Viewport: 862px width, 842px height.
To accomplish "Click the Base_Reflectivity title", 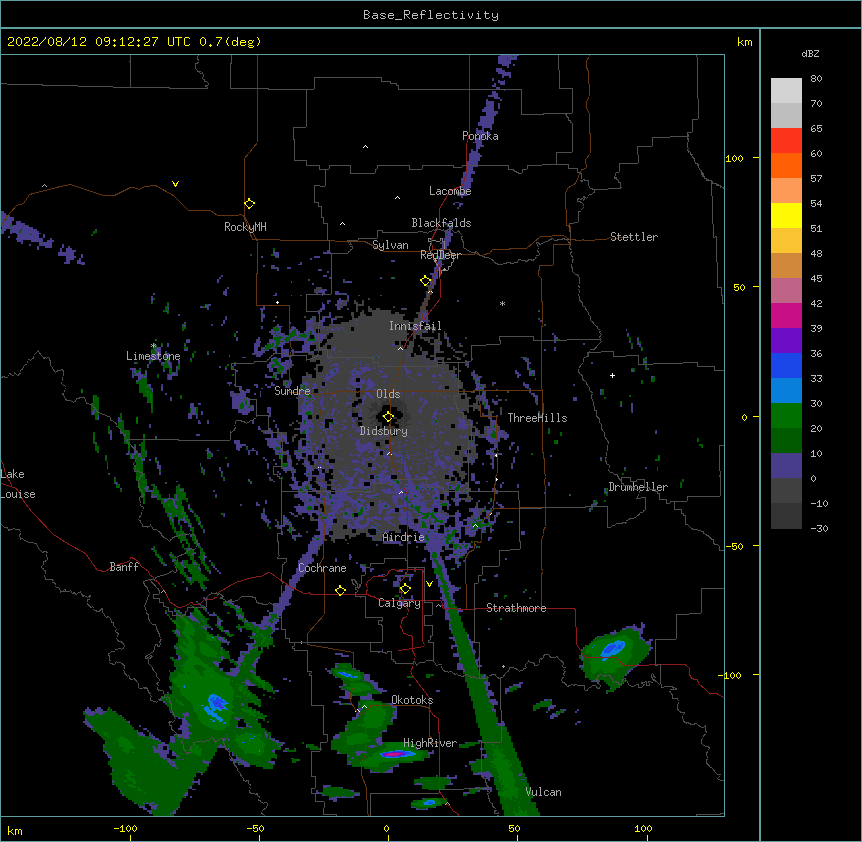I will (x=431, y=15).
